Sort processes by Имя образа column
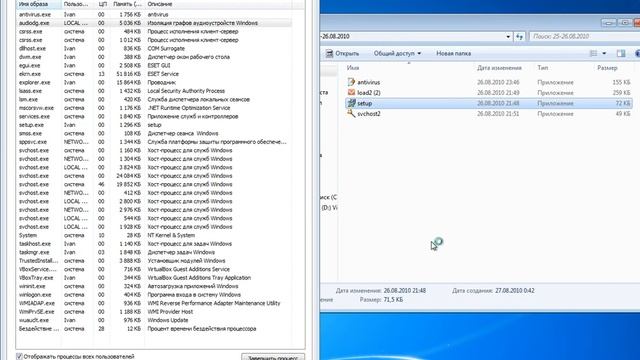The height and width of the screenshot is (360, 640). 39,4
